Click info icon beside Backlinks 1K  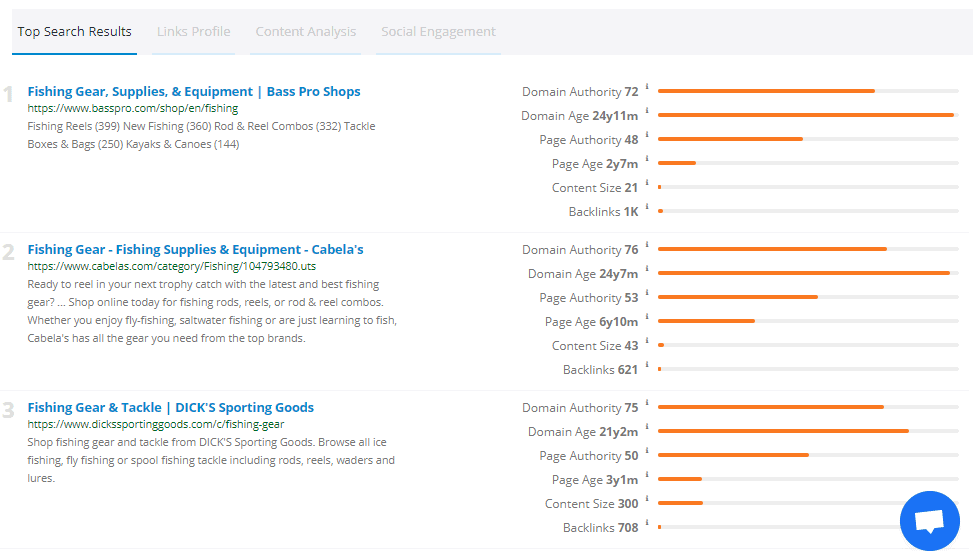pyautogui.click(x=647, y=207)
